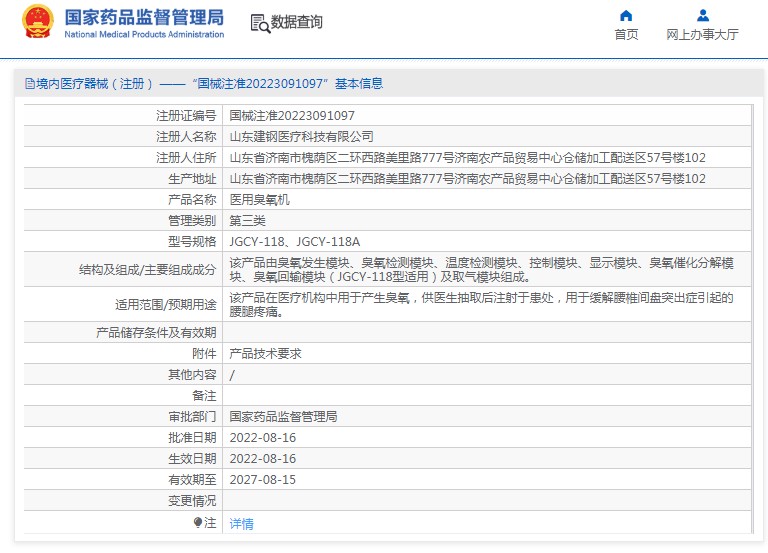Click the 注册证编号 row label
Viewport: 768px width, 553px height.
pyautogui.click(x=186, y=116)
